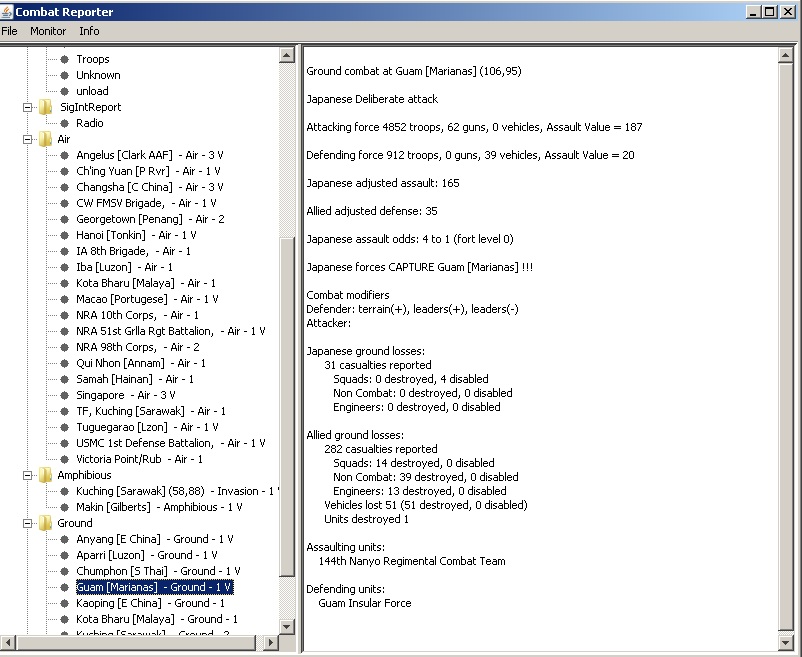The height and width of the screenshot is (657, 802).
Task: Open CW FMSV Brigade air report
Action: (x=146, y=203)
